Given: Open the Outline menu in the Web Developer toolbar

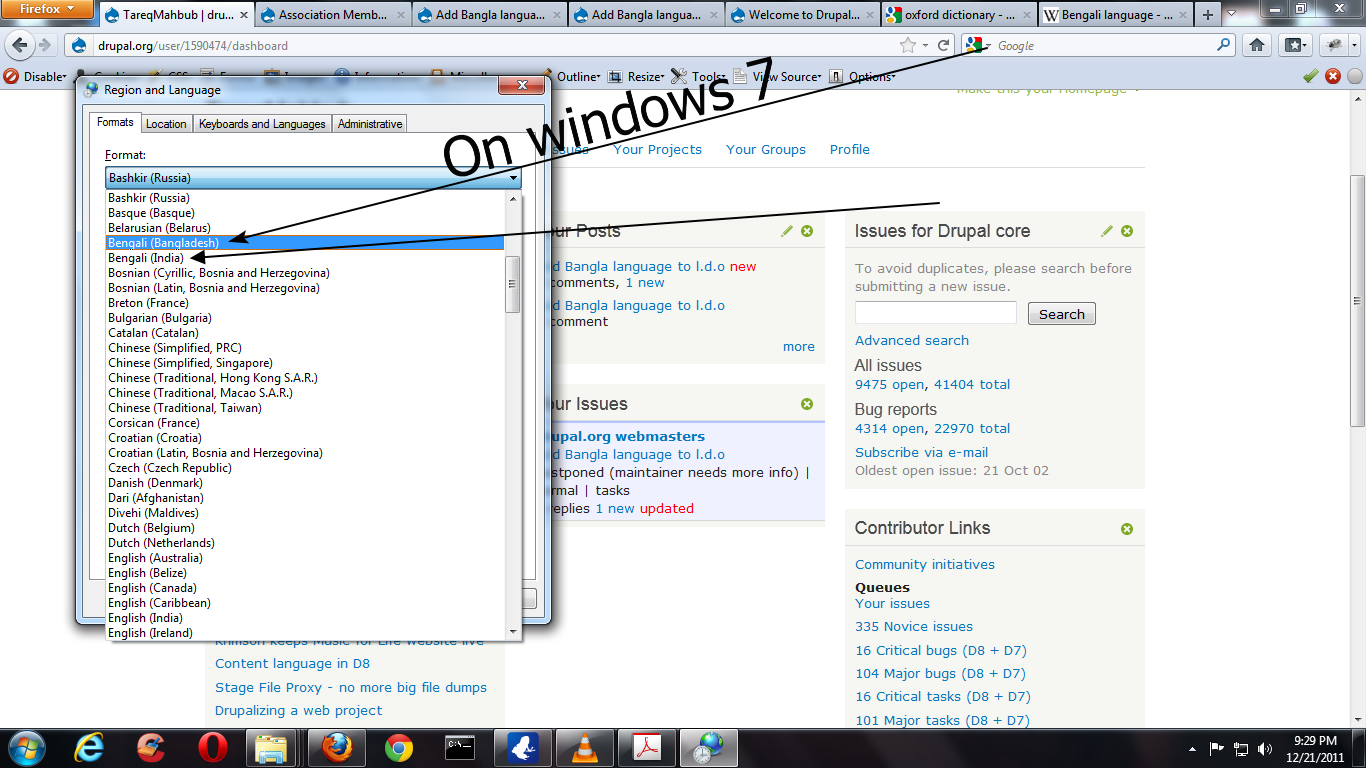Looking at the screenshot, I should coord(571,77).
